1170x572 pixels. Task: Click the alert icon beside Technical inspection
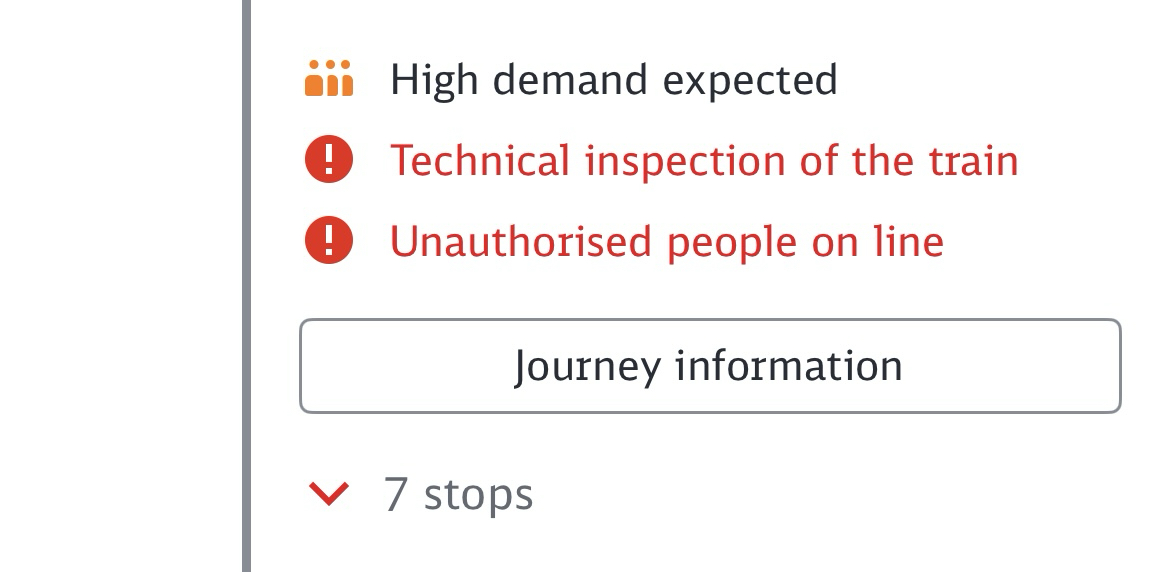[329, 161]
